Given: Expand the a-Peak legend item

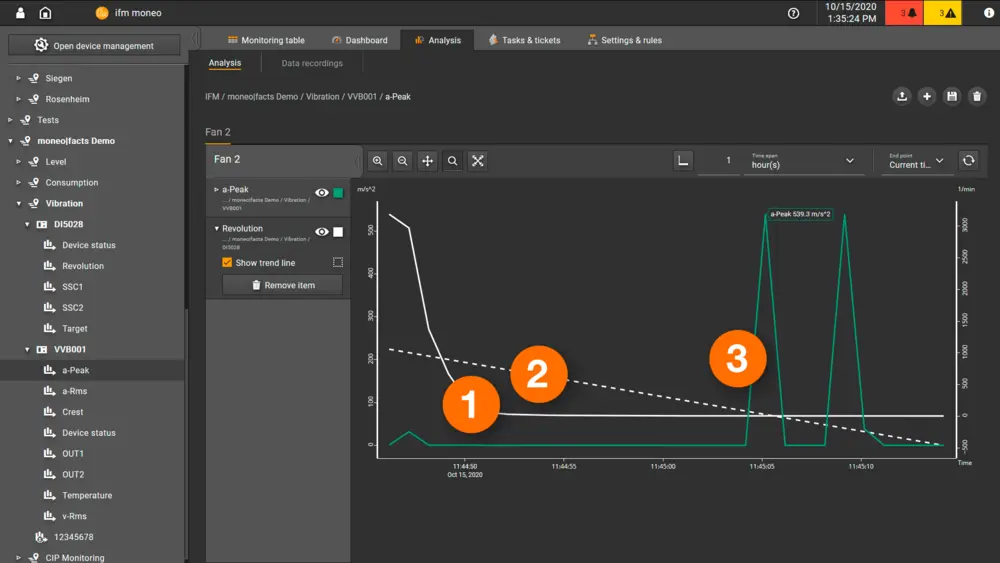Looking at the screenshot, I should (x=216, y=189).
